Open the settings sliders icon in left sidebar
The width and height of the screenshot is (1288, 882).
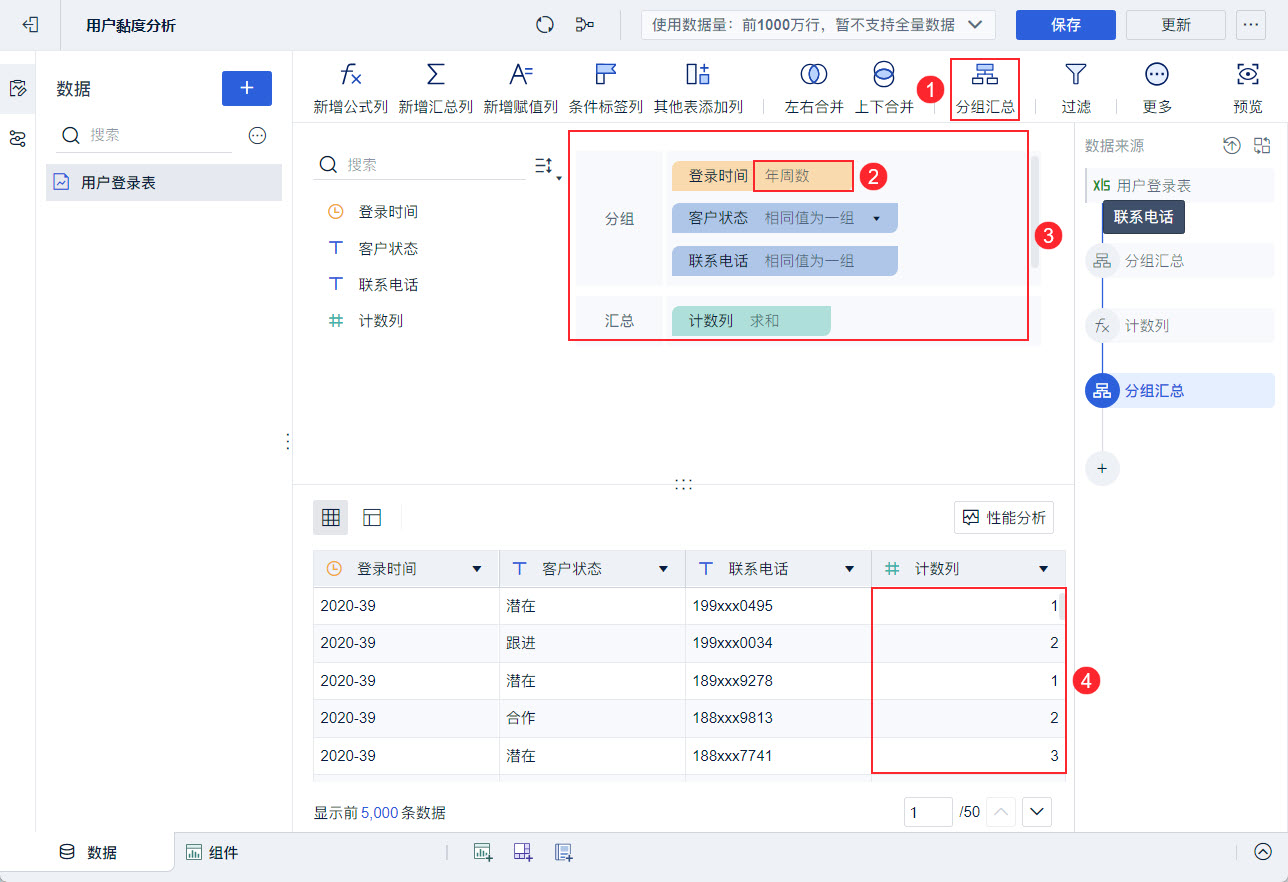point(17,138)
